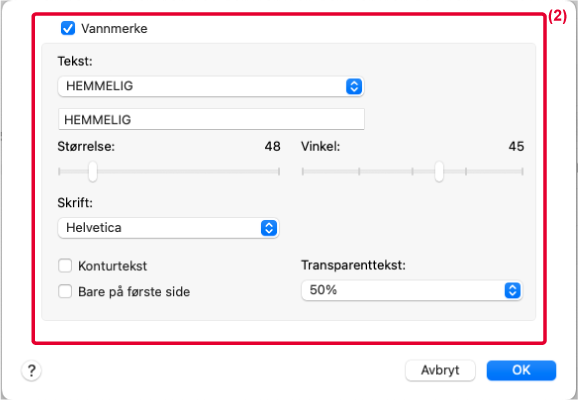Image resolution: width=578 pixels, height=400 pixels.
Task: Click the Avbryt button
Action: tap(440, 370)
